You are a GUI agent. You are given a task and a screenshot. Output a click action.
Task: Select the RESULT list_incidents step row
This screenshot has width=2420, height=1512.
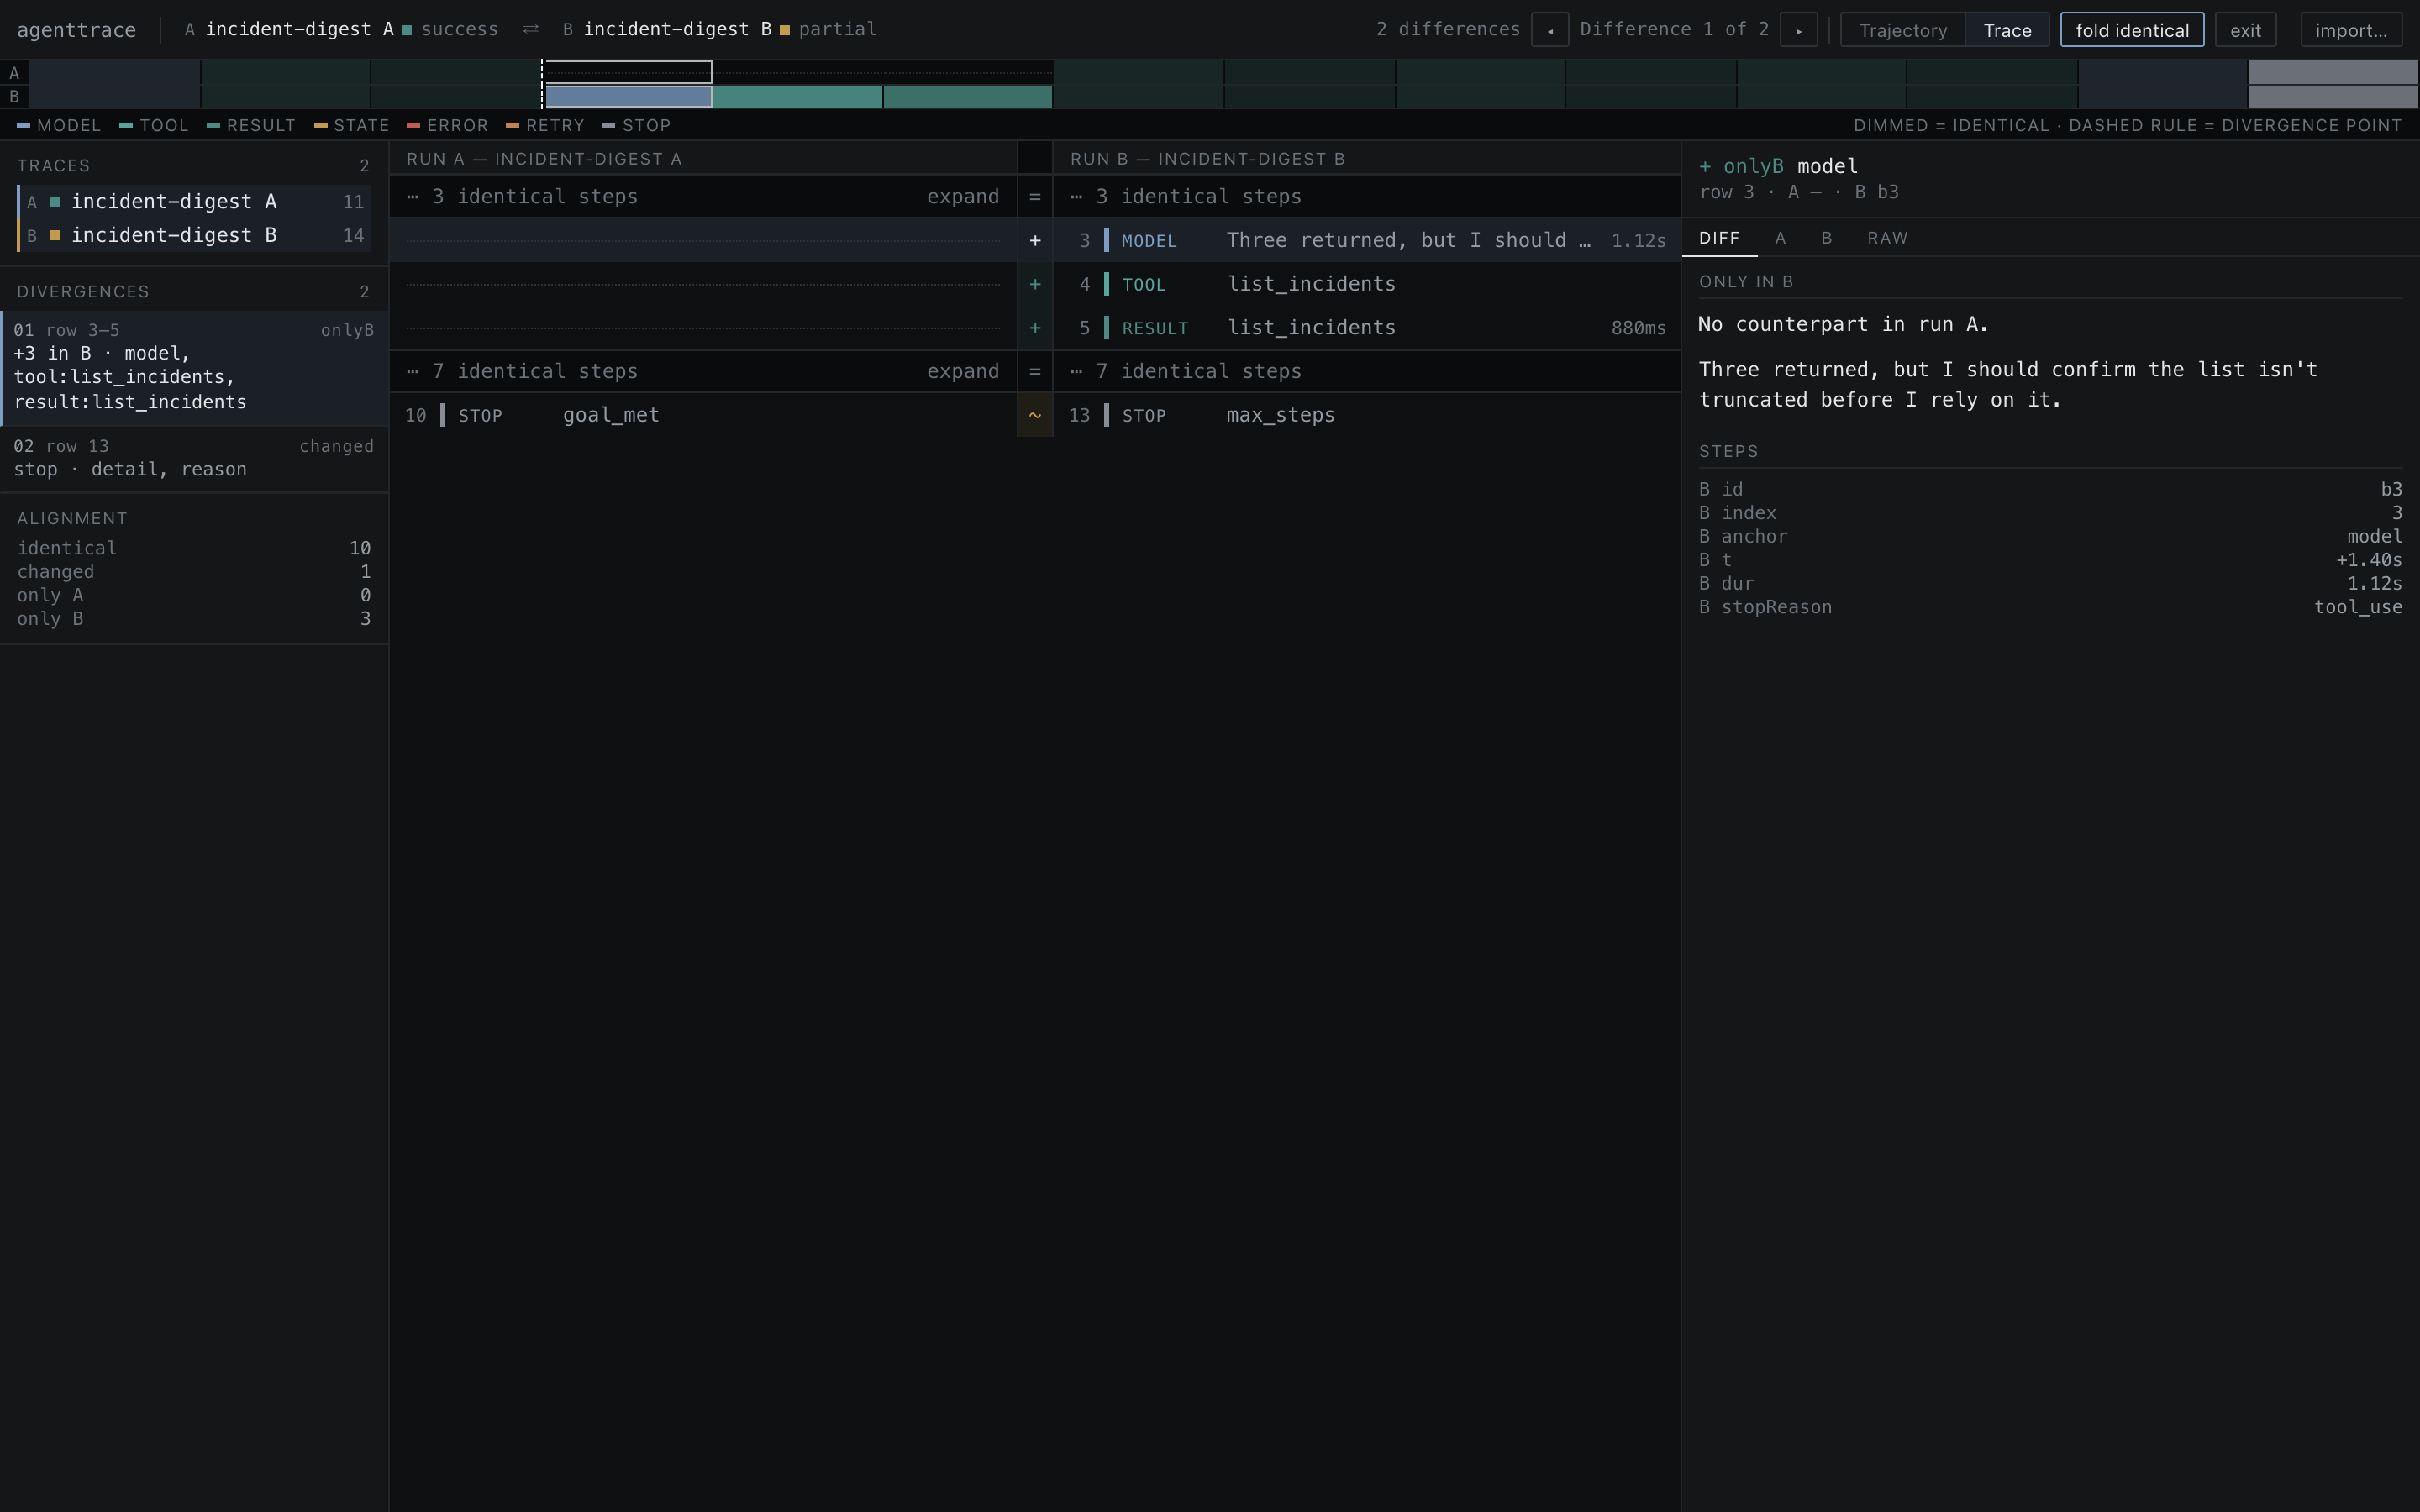tap(1366, 328)
